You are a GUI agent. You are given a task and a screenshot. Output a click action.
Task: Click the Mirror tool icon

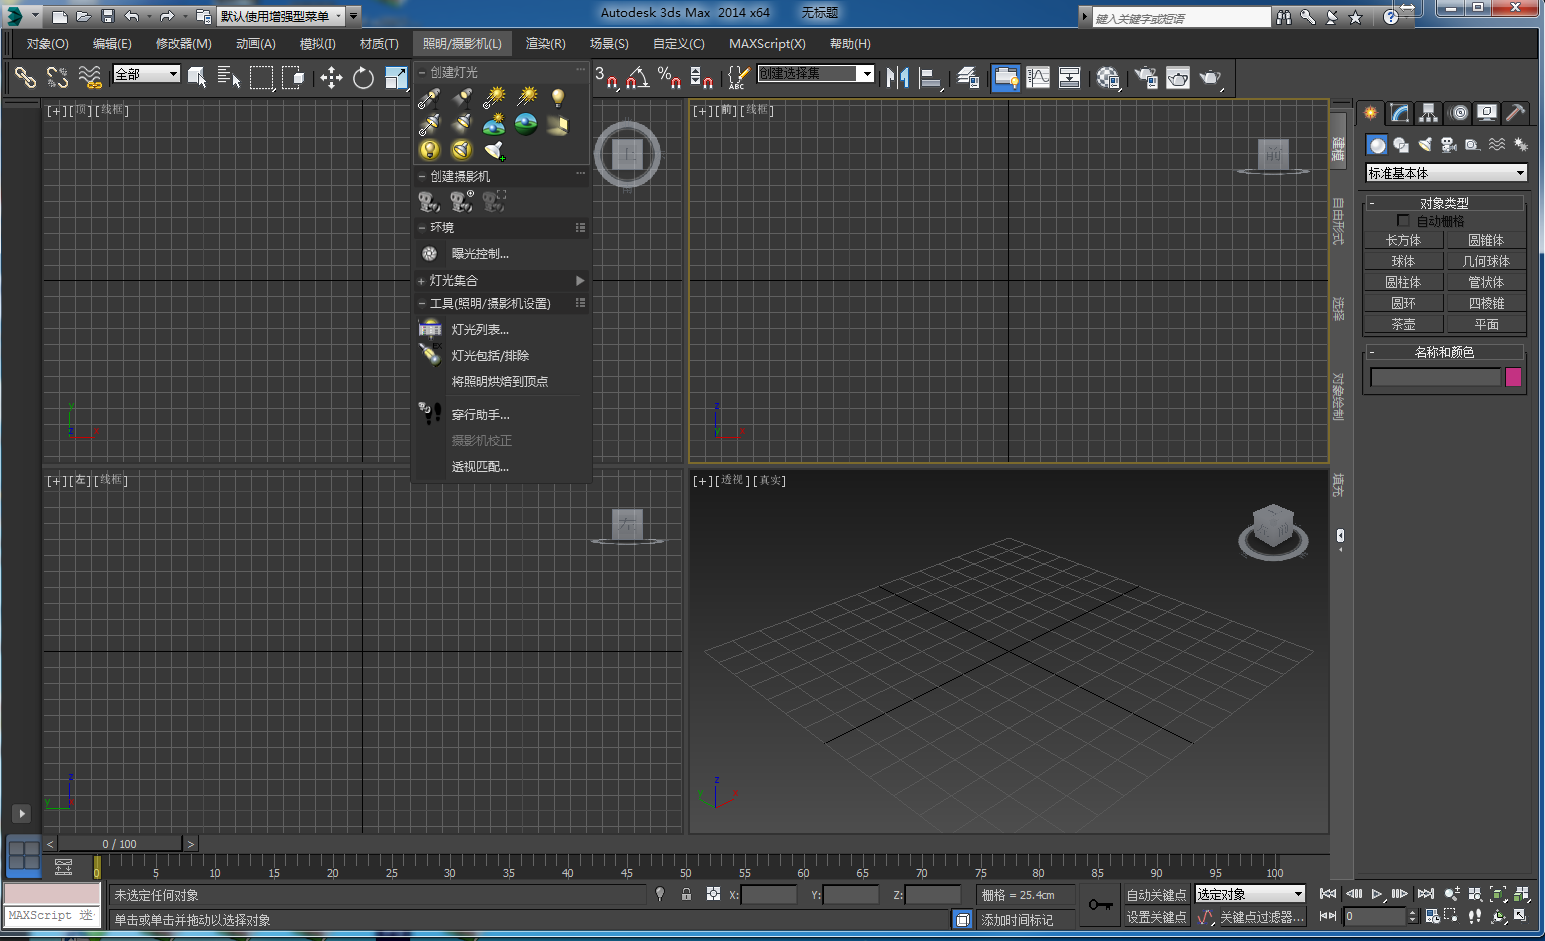pos(898,77)
